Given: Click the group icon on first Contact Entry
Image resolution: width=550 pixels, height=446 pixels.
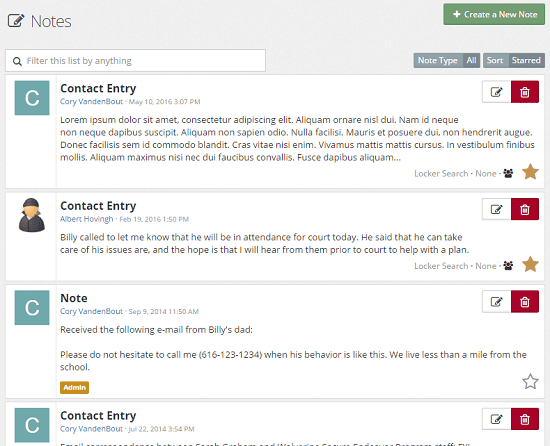Looking at the screenshot, I should (508, 173).
